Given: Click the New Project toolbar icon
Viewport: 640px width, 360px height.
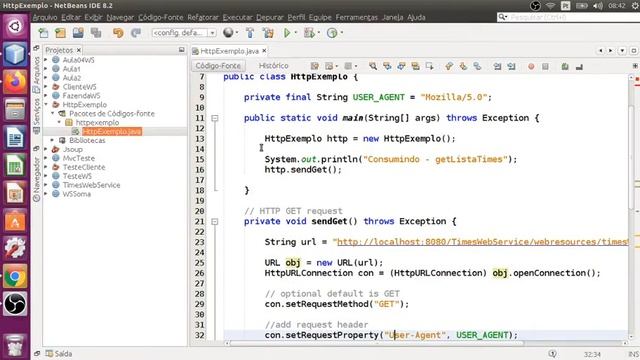Looking at the screenshot, I should [60, 33].
